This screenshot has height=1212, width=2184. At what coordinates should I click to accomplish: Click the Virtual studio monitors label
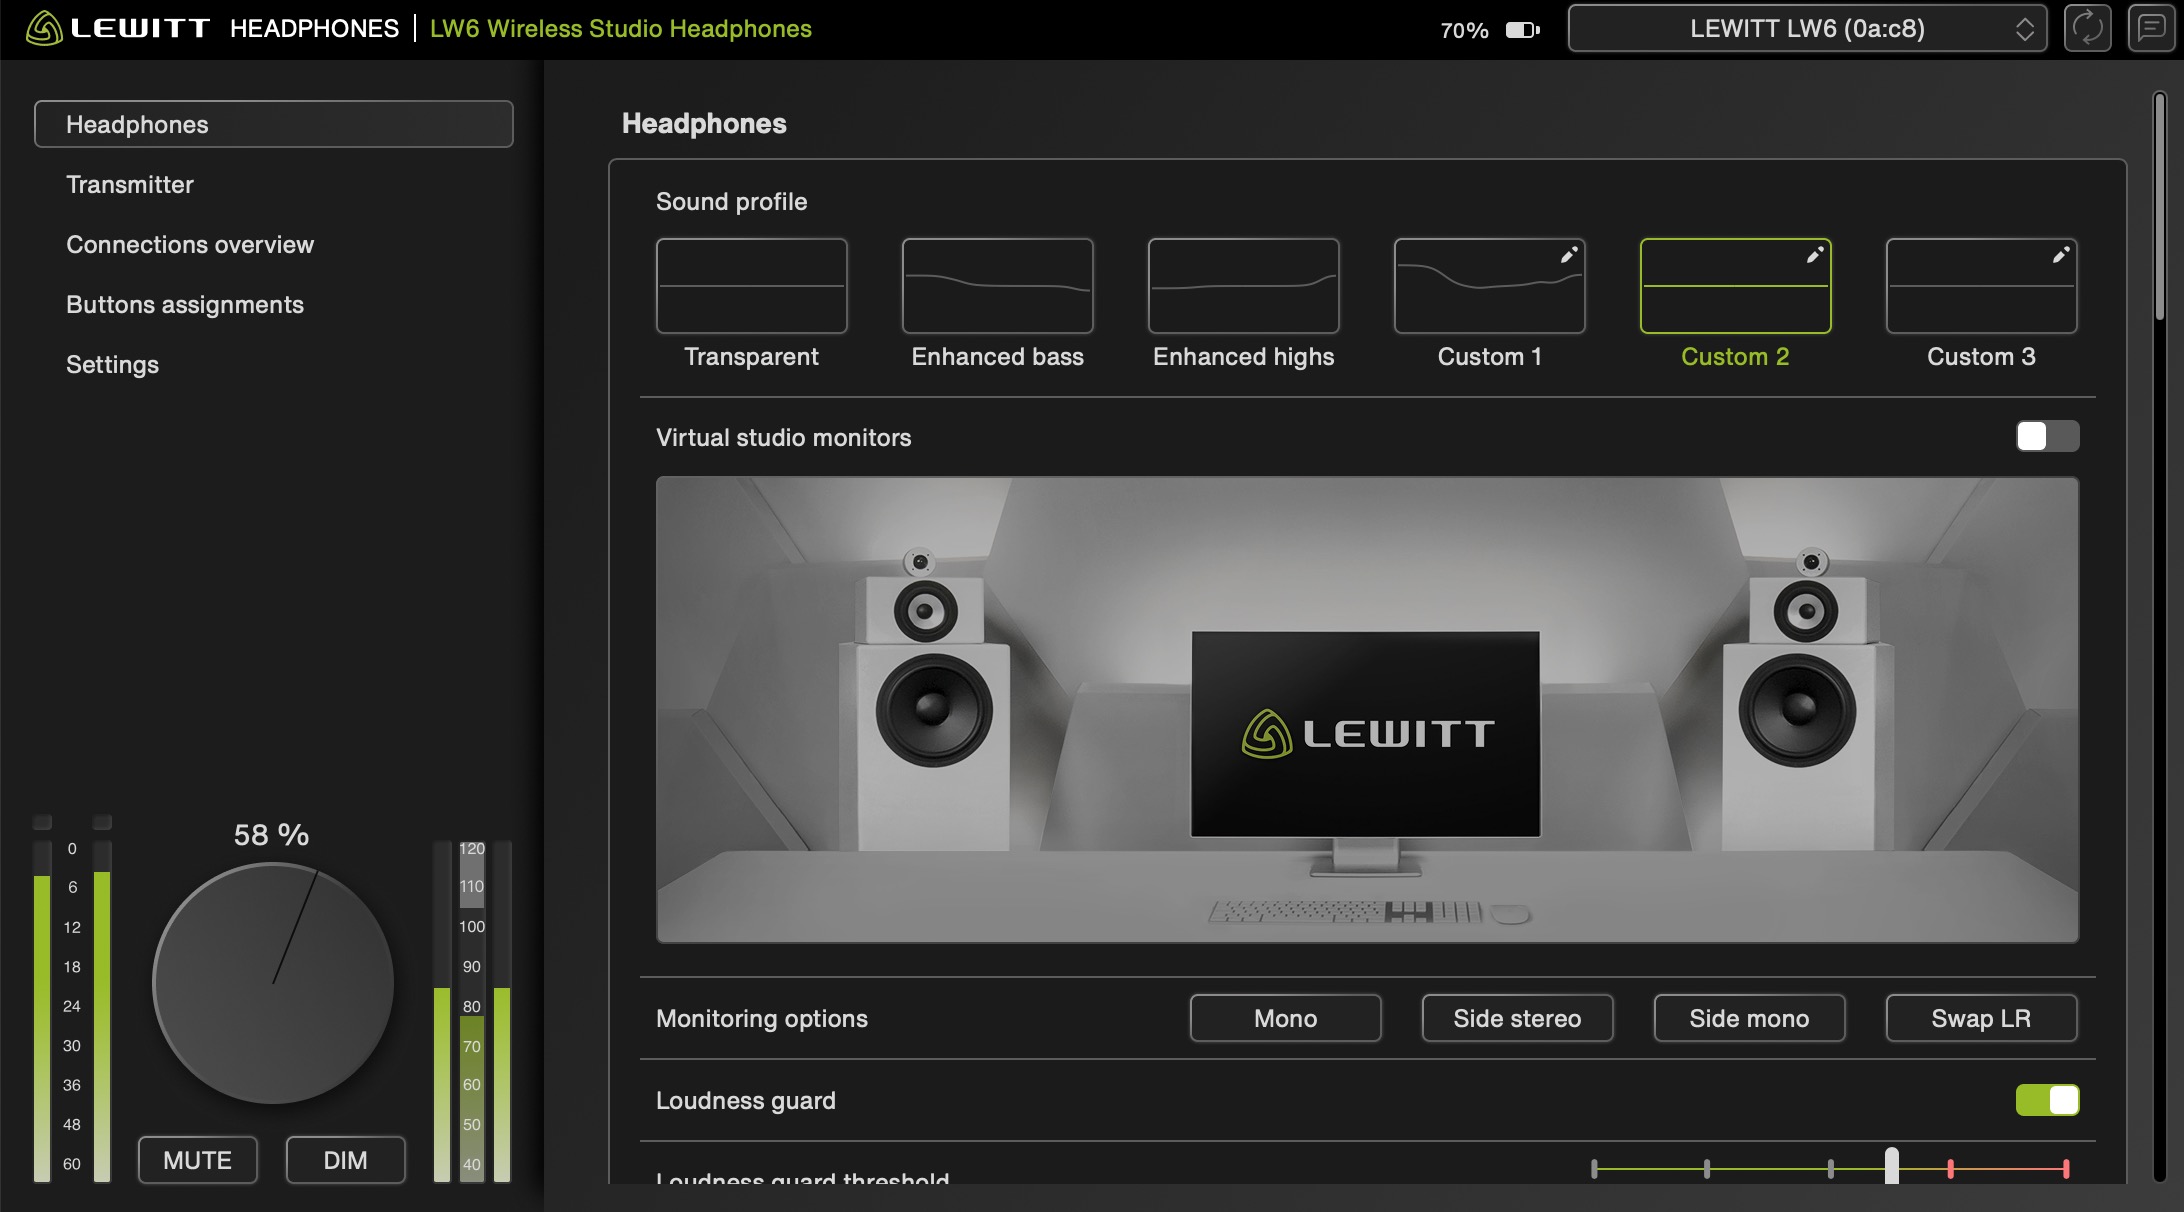tap(784, 437)
